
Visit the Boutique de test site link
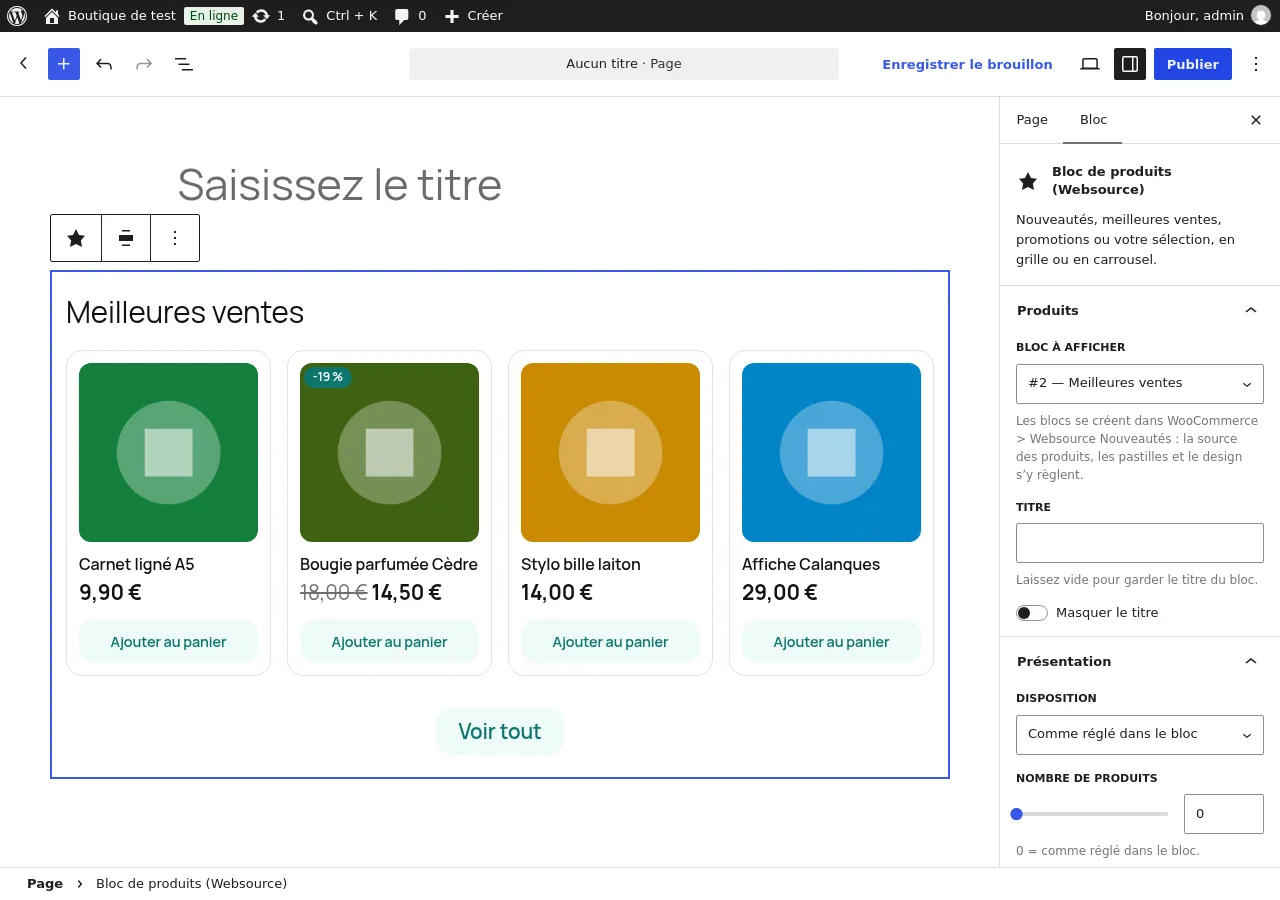[x=109, y=16]
